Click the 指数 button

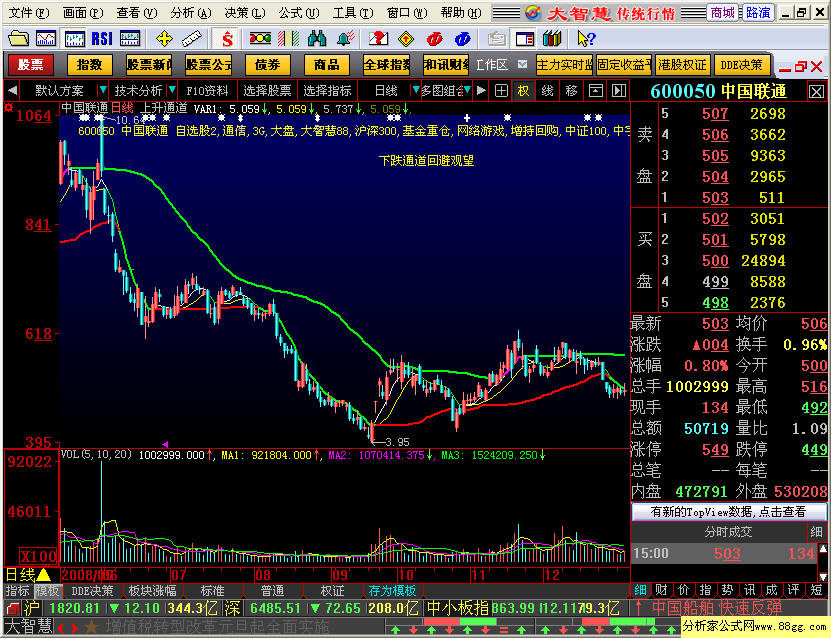point(90,65)
